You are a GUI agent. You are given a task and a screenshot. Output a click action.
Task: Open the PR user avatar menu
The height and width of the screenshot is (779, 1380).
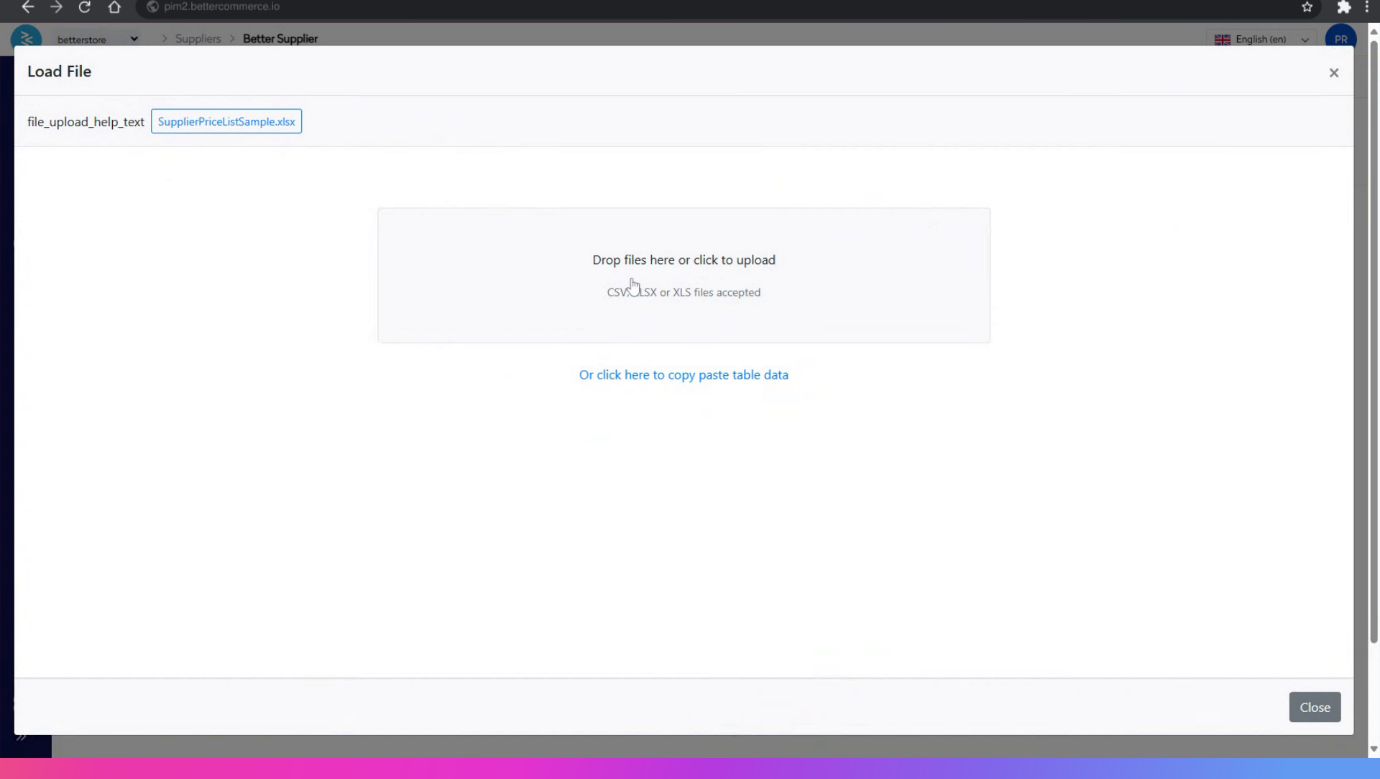[x=1340, y=38]
